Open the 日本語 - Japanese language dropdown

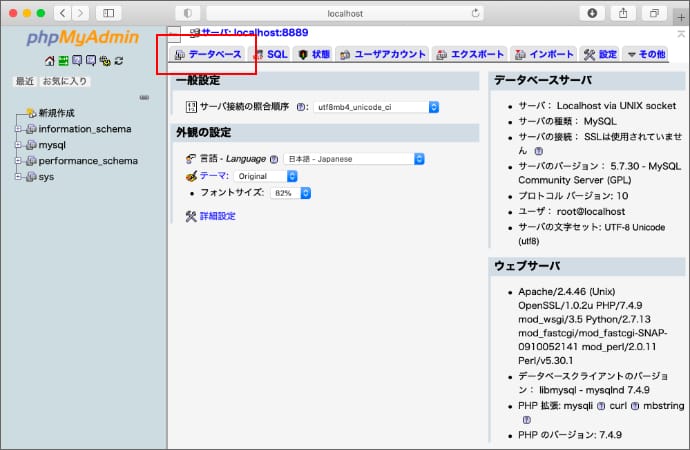tap(354, 158)
